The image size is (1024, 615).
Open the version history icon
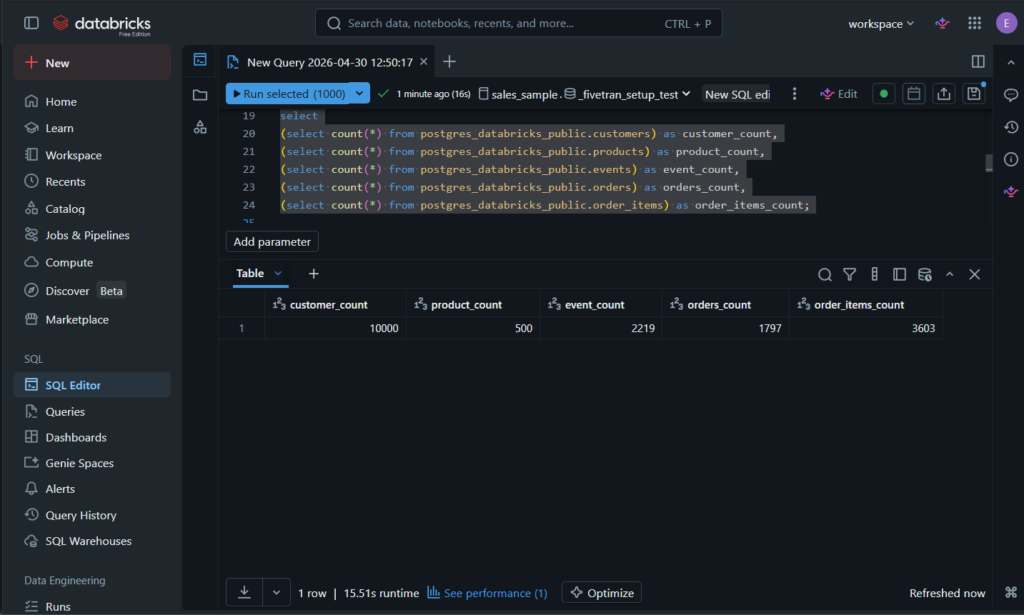pos(1011,127)
